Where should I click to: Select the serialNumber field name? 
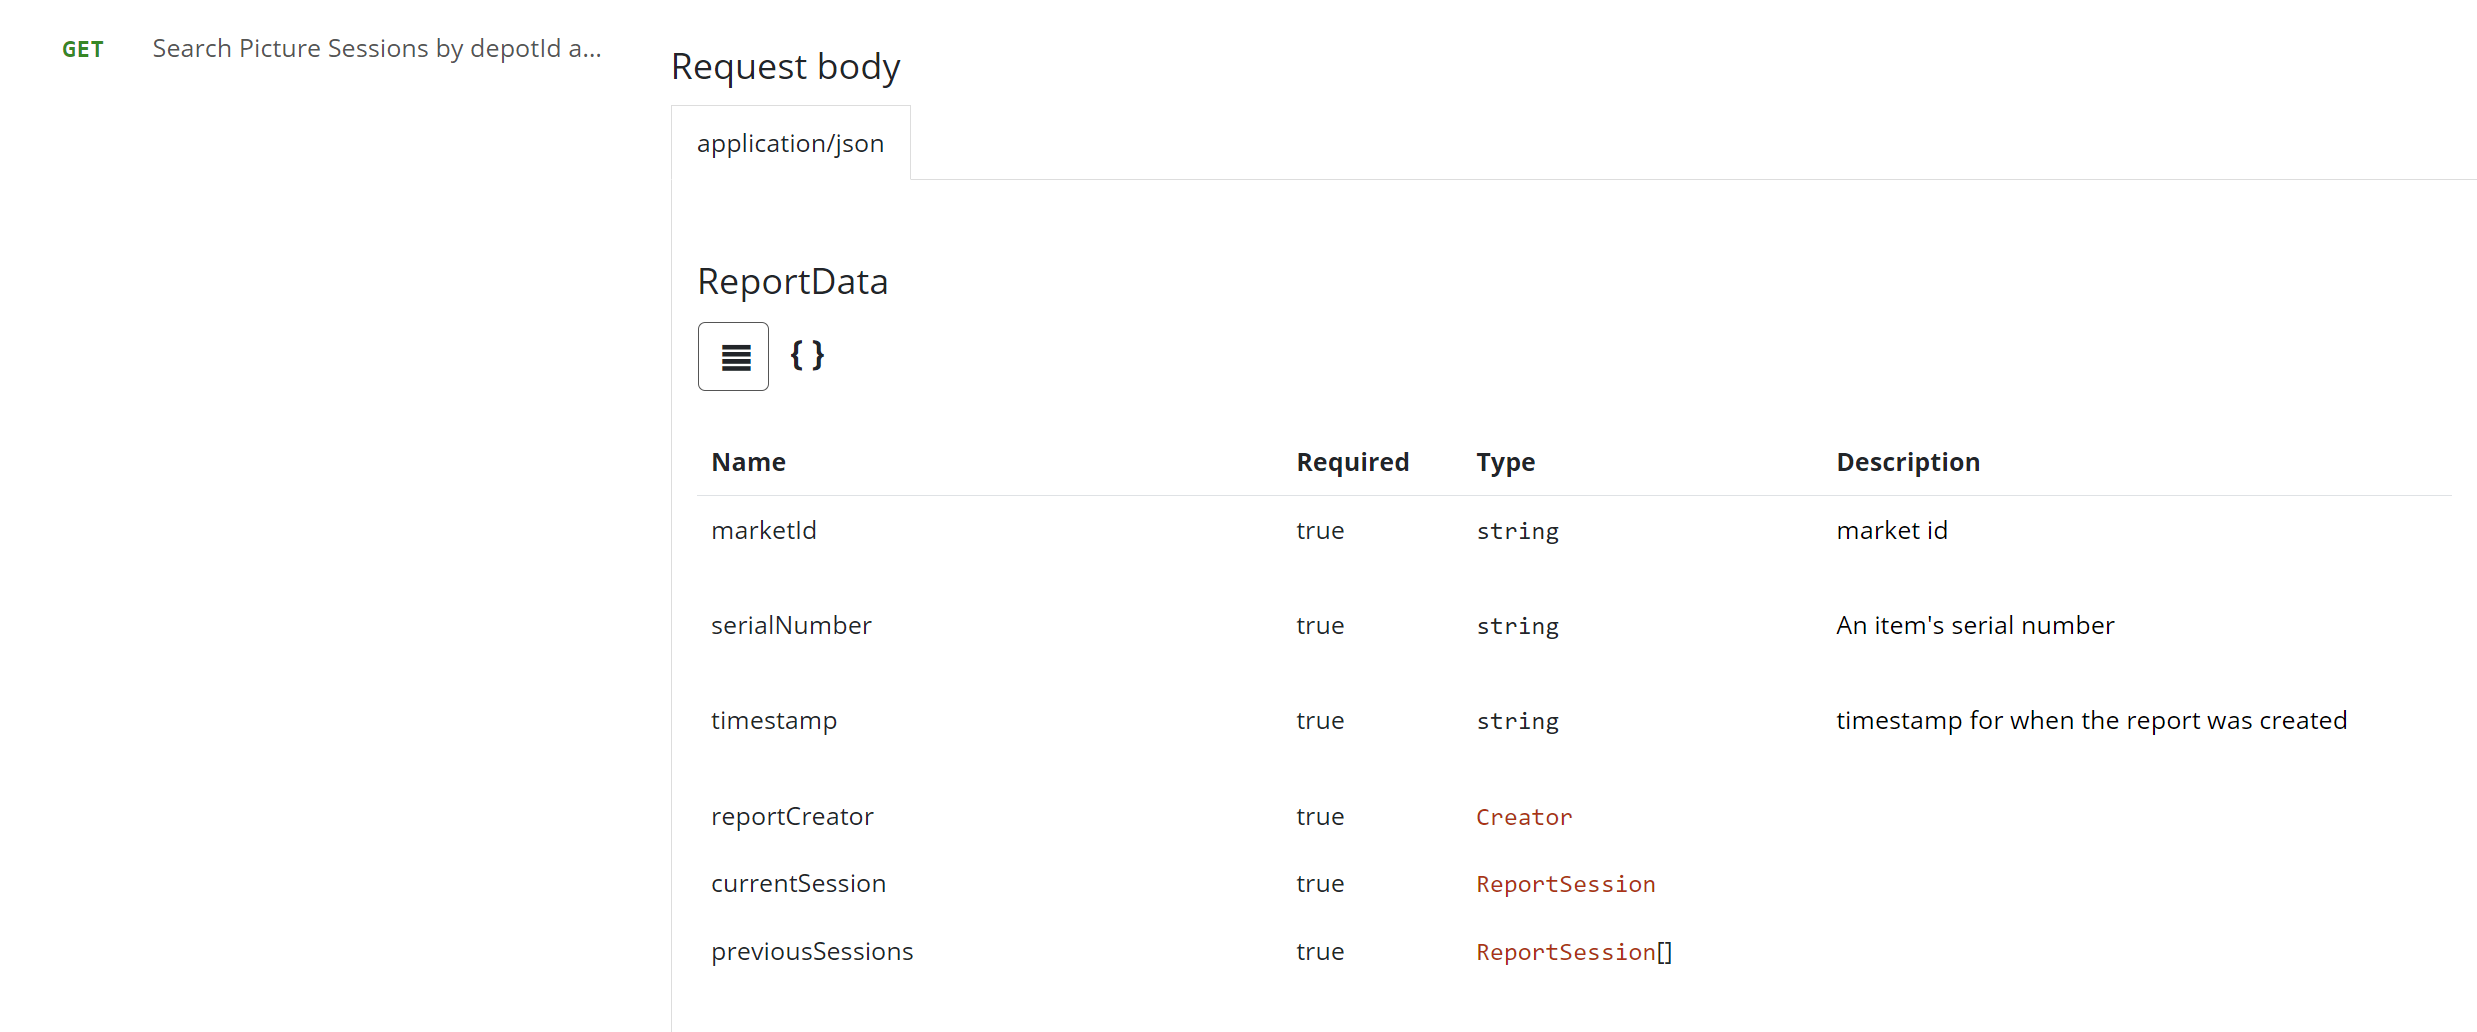pos(791,625)
